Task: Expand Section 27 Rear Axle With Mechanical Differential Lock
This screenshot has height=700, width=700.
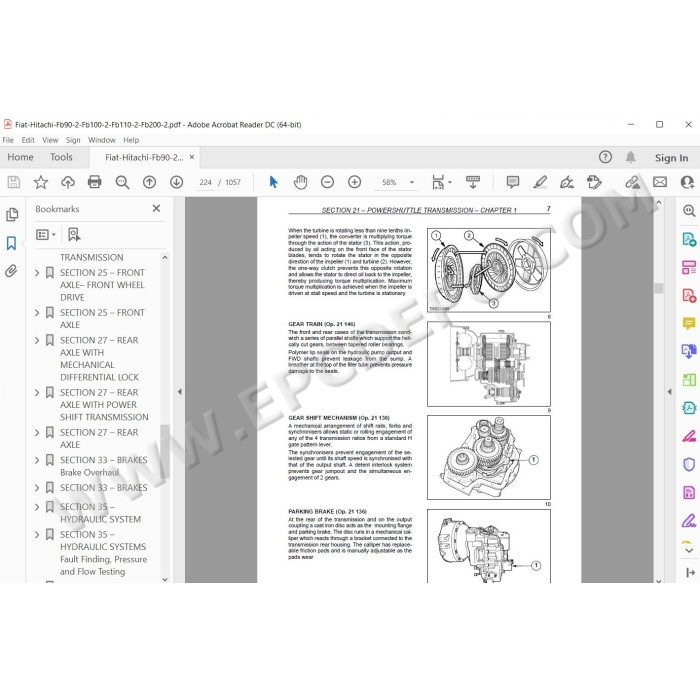Action: (37, 341)
